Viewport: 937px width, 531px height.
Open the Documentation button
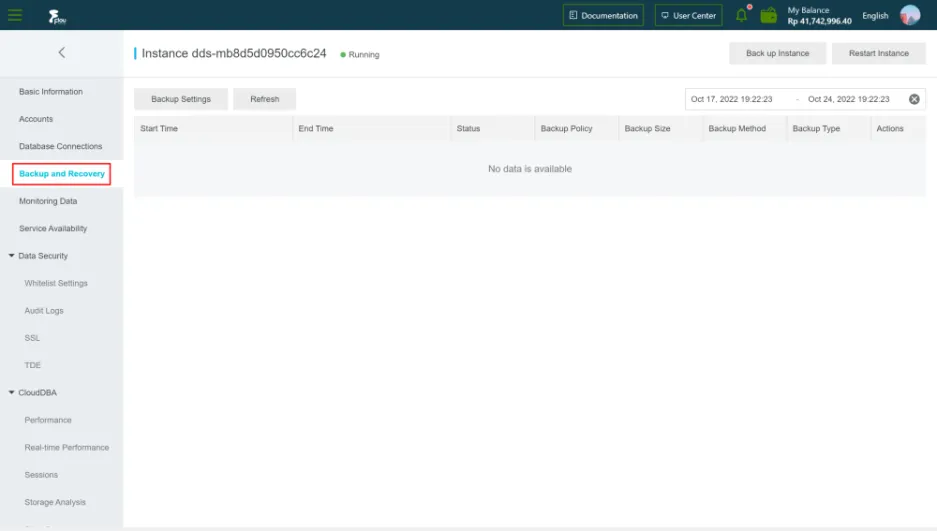point(603,16)
